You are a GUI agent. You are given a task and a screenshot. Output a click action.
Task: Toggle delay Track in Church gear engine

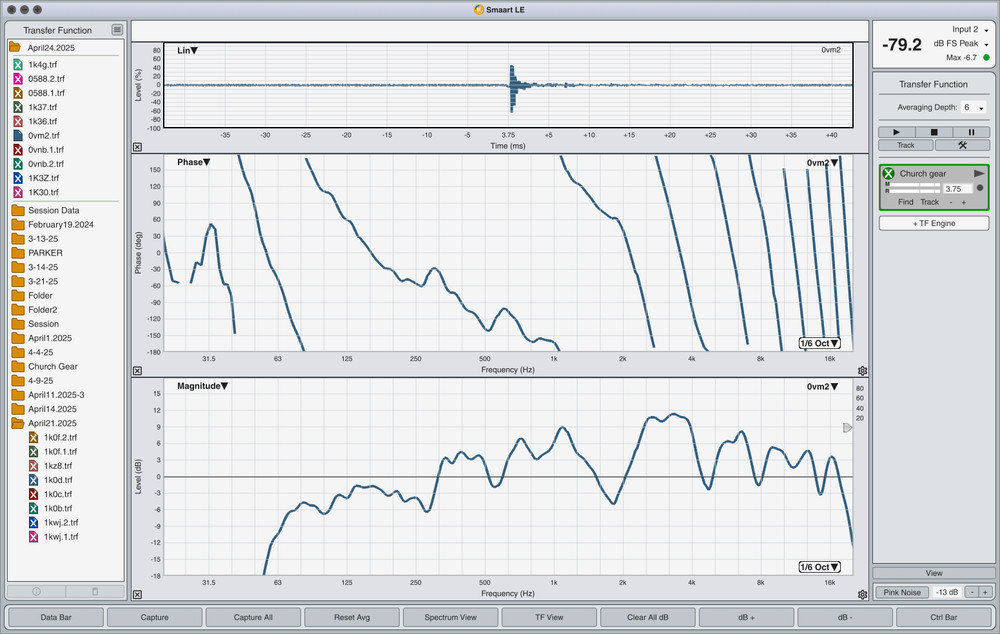(x=929, y=202)
